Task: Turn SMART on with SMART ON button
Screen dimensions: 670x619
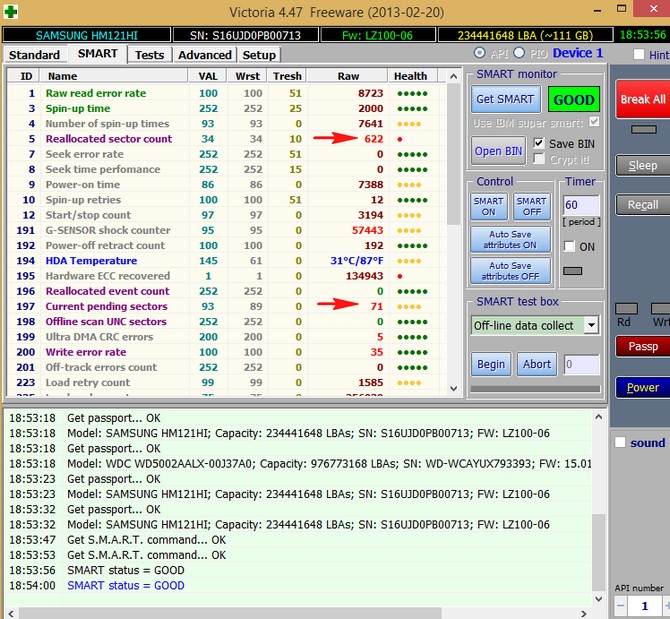Action: pyautogui.click(x=488, y=206)
